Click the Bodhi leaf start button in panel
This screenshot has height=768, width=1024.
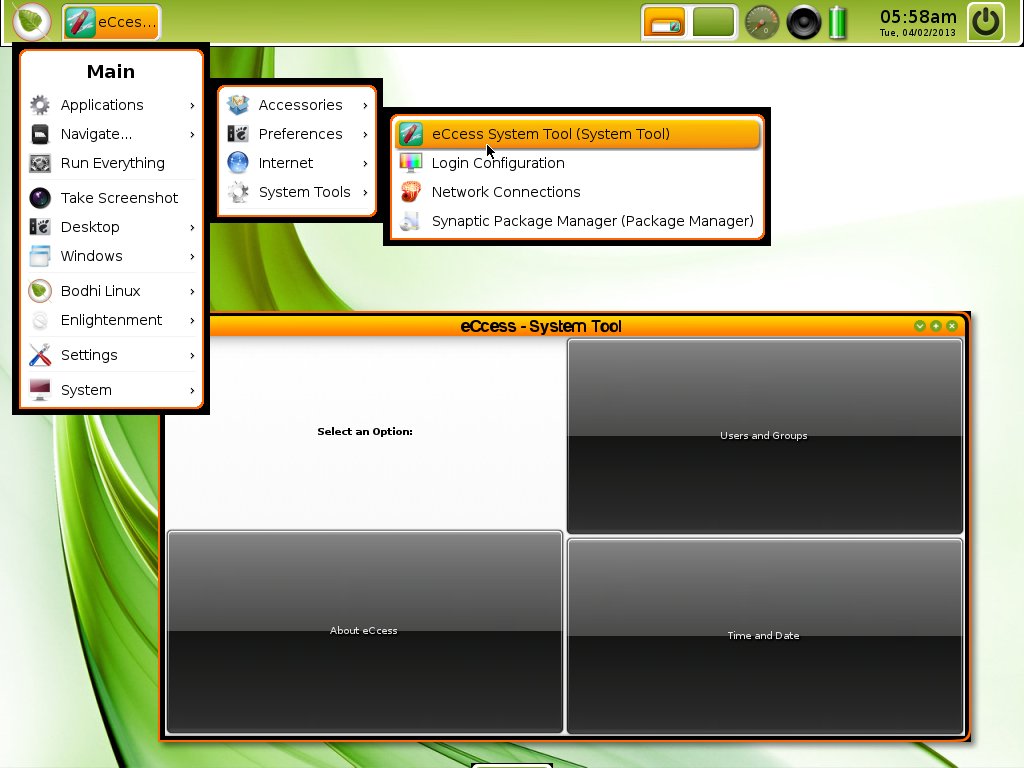(31, 22)
